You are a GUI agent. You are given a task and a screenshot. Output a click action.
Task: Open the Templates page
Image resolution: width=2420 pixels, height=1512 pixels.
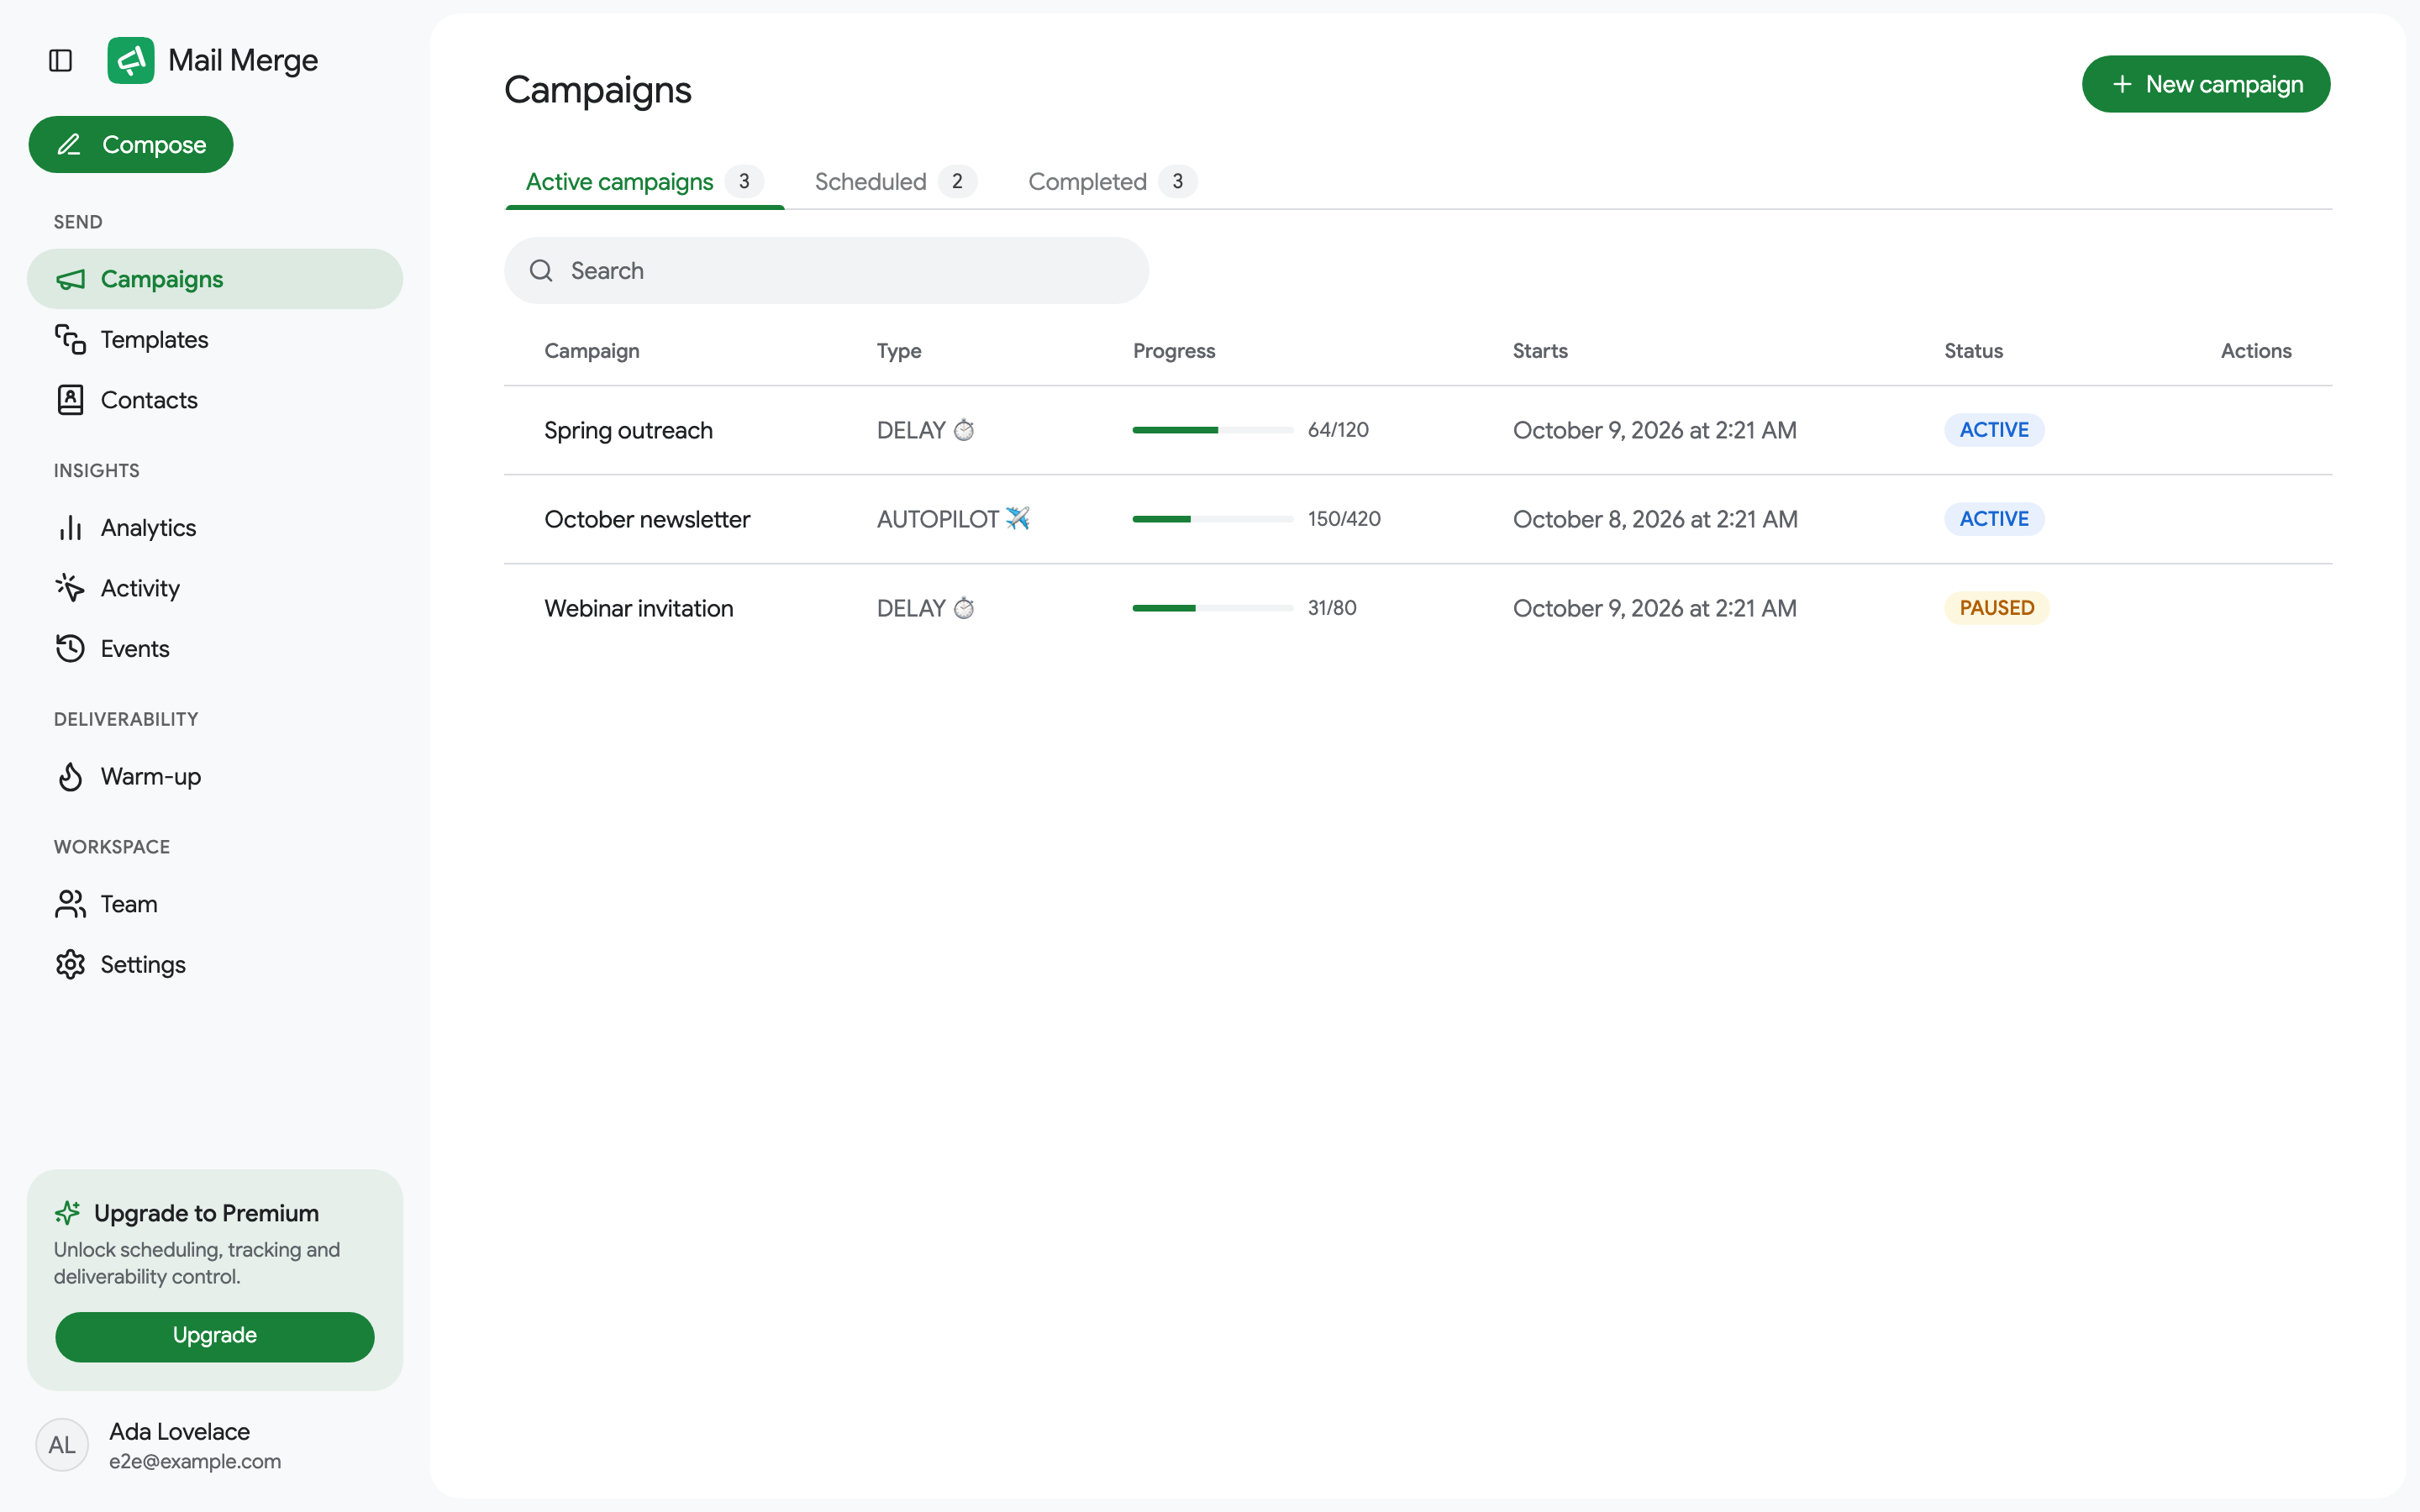click(x=215, y=340)
